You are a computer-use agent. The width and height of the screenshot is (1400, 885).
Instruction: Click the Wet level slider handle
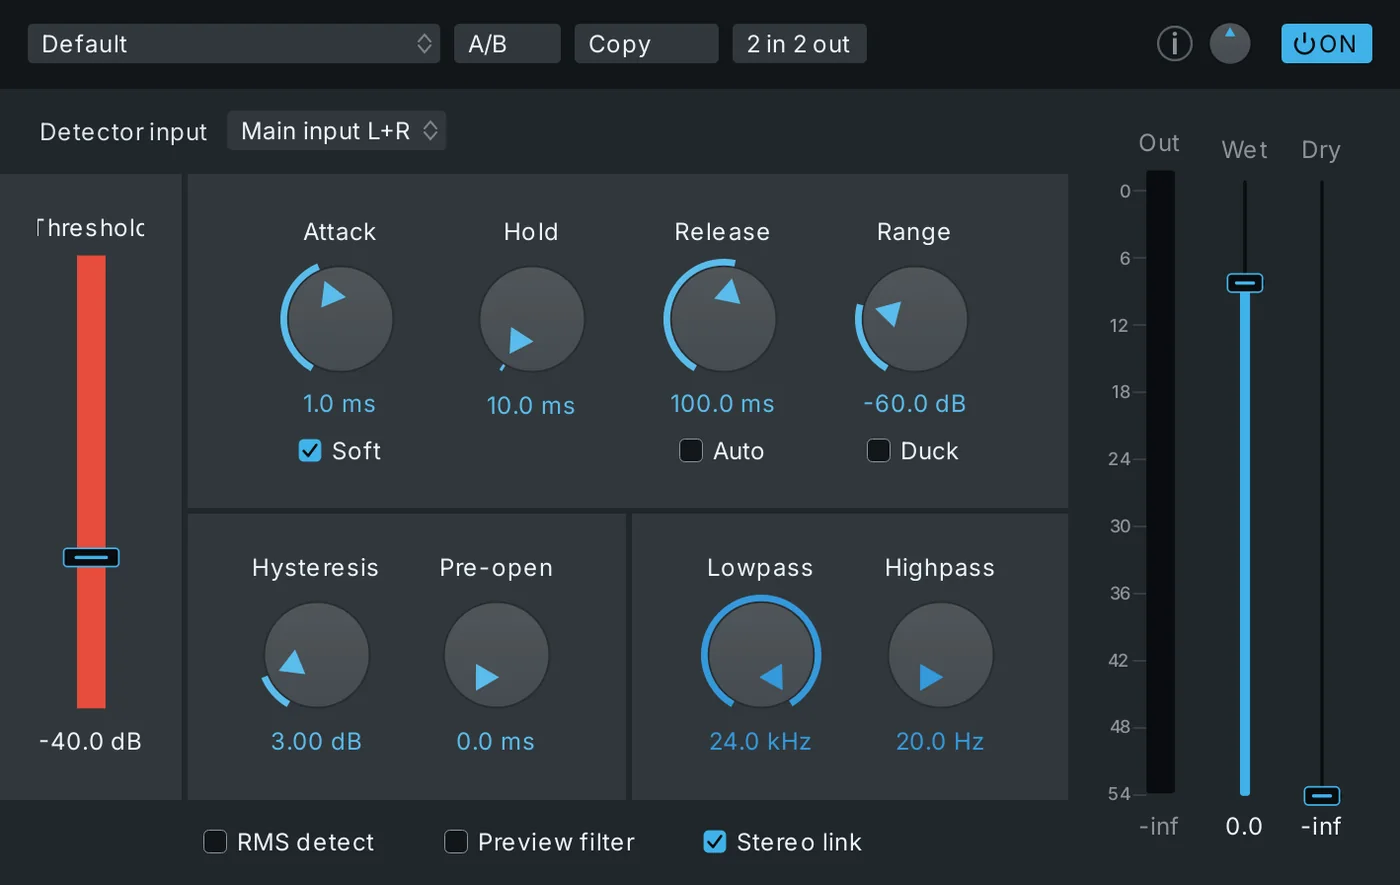tap(1245, 283)
